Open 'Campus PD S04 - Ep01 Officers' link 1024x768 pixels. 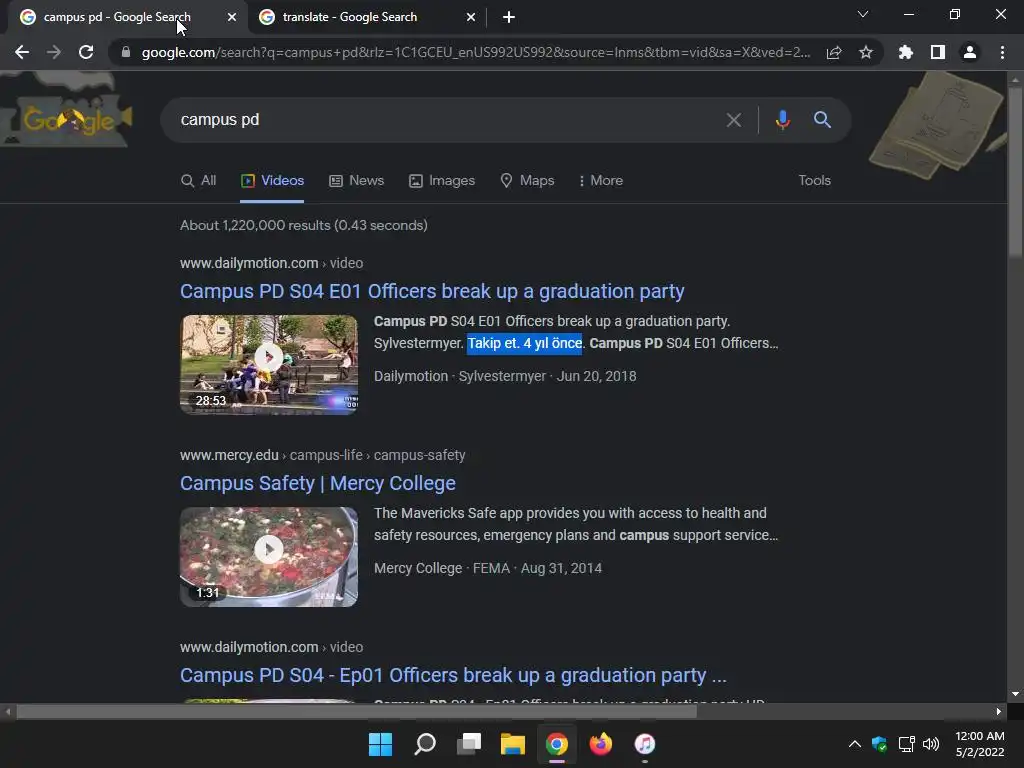point(453,675)
